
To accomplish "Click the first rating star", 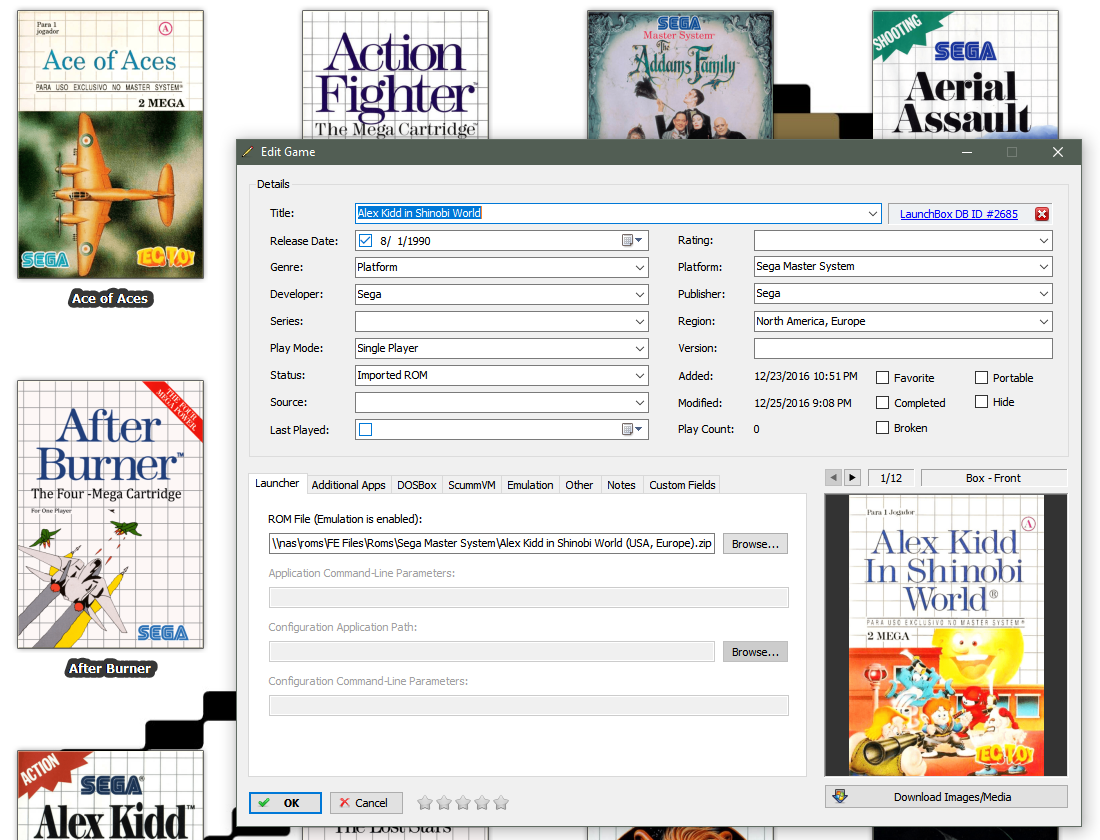I will pyautogui.click(x=425, y=803).
